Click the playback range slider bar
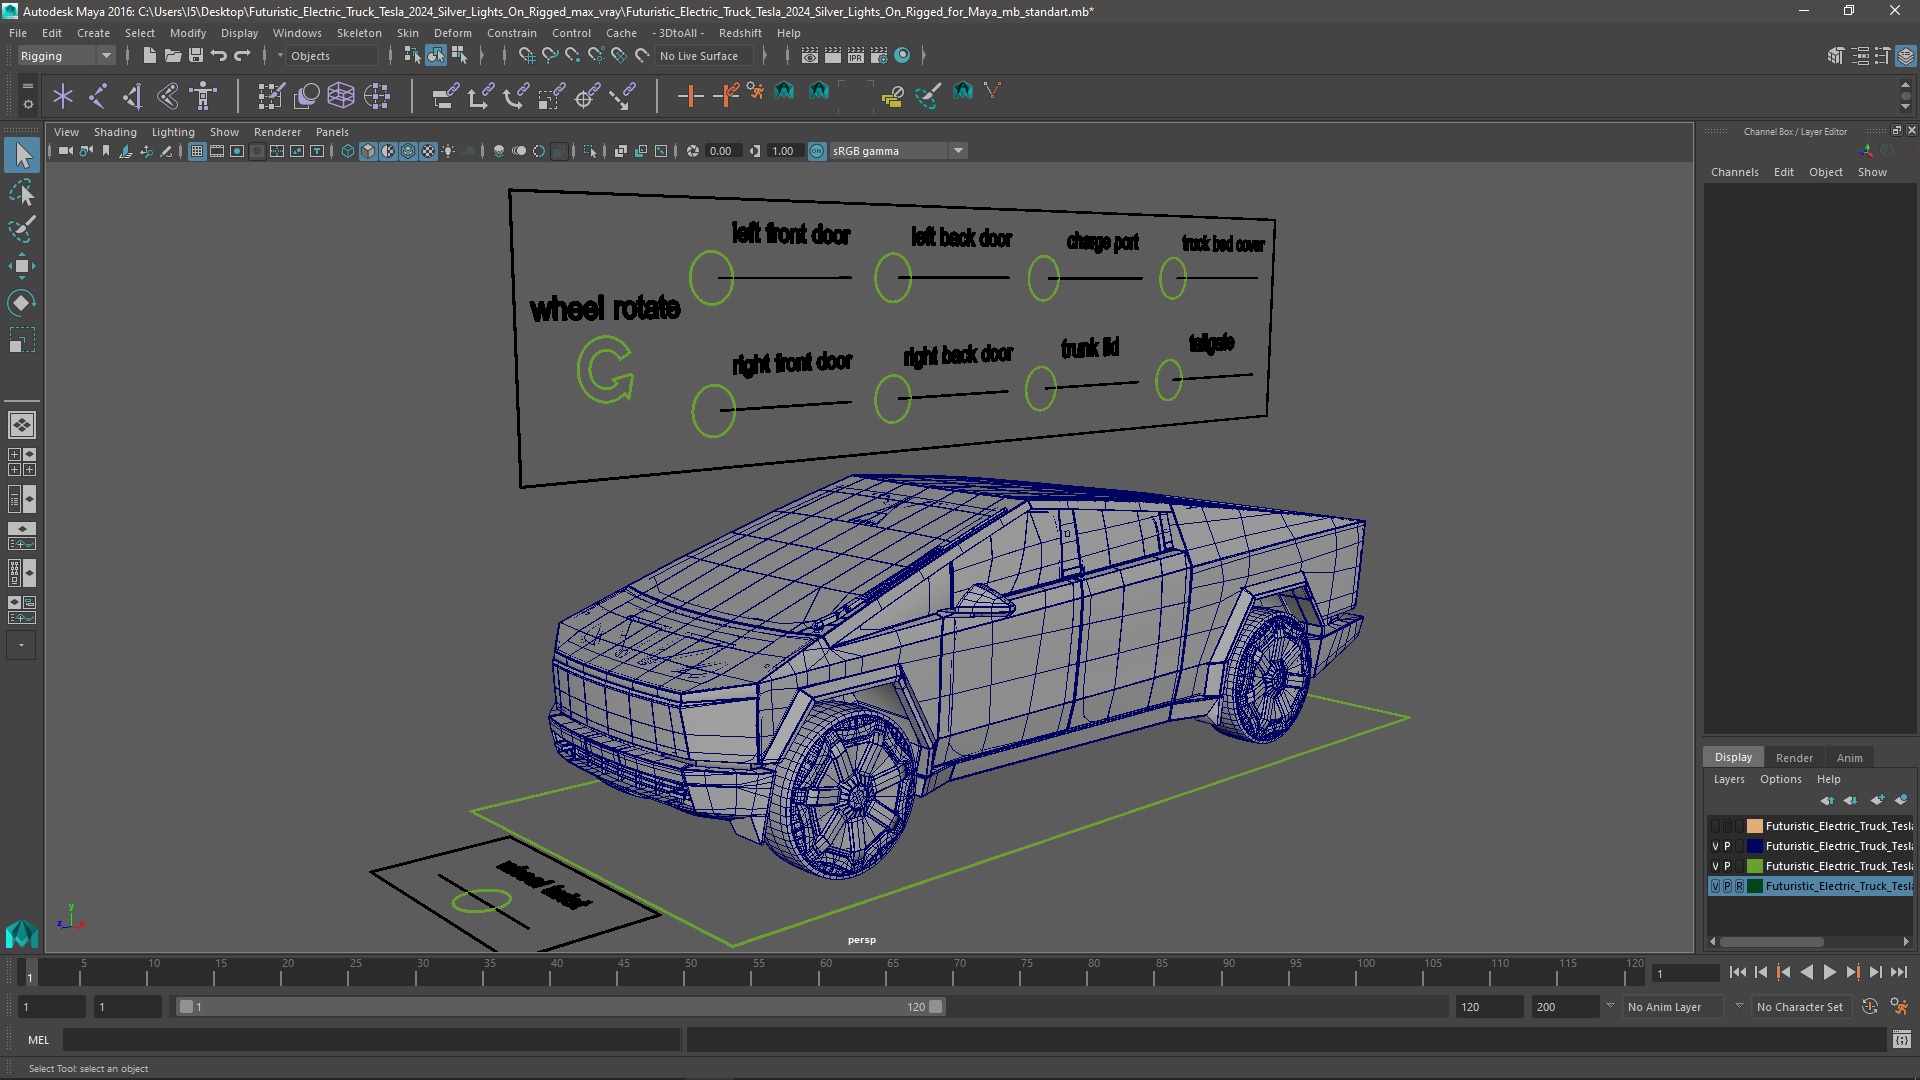Screen dimensions: 1920x1080 pos(560,1007)
